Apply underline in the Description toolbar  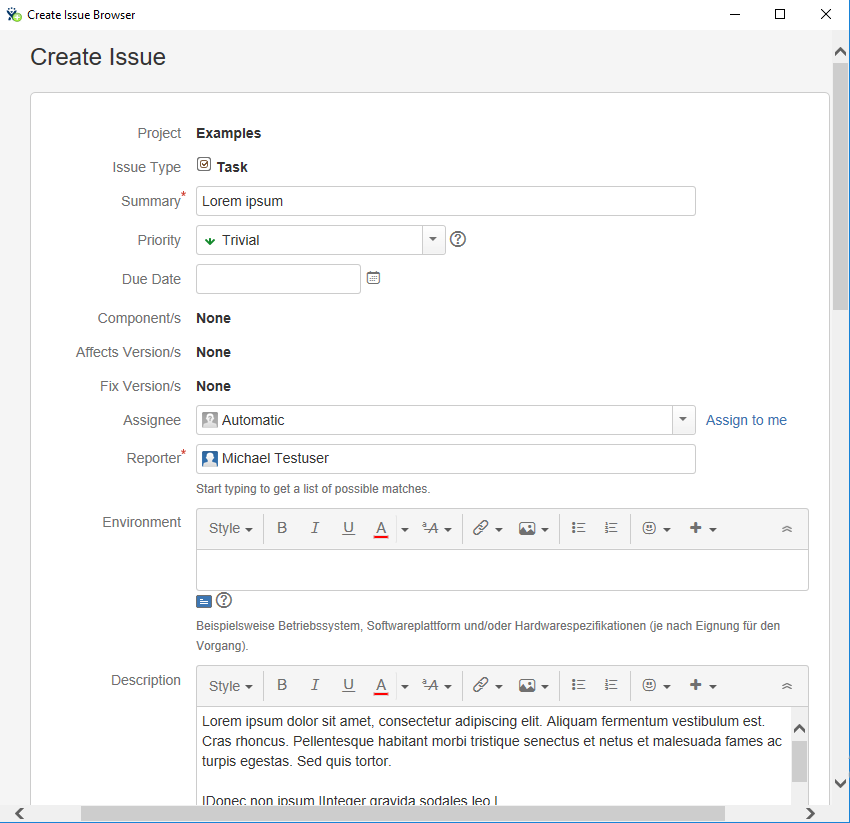(348, 686)
